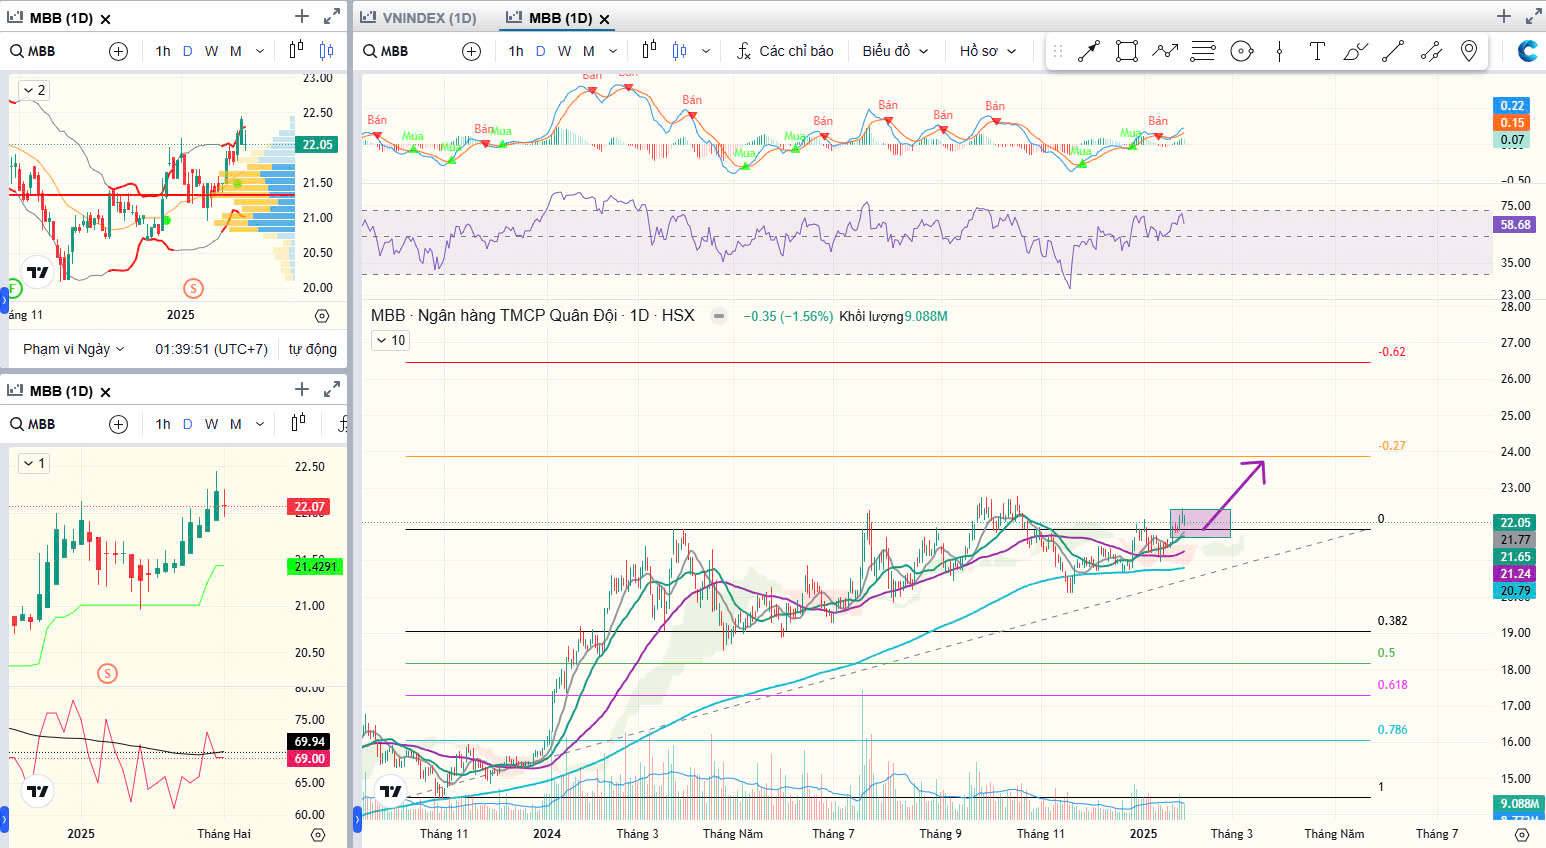This screenshot has height=848, width=1546.
Task: Select D interval in main chart toolbar
Action: [541, 51]
